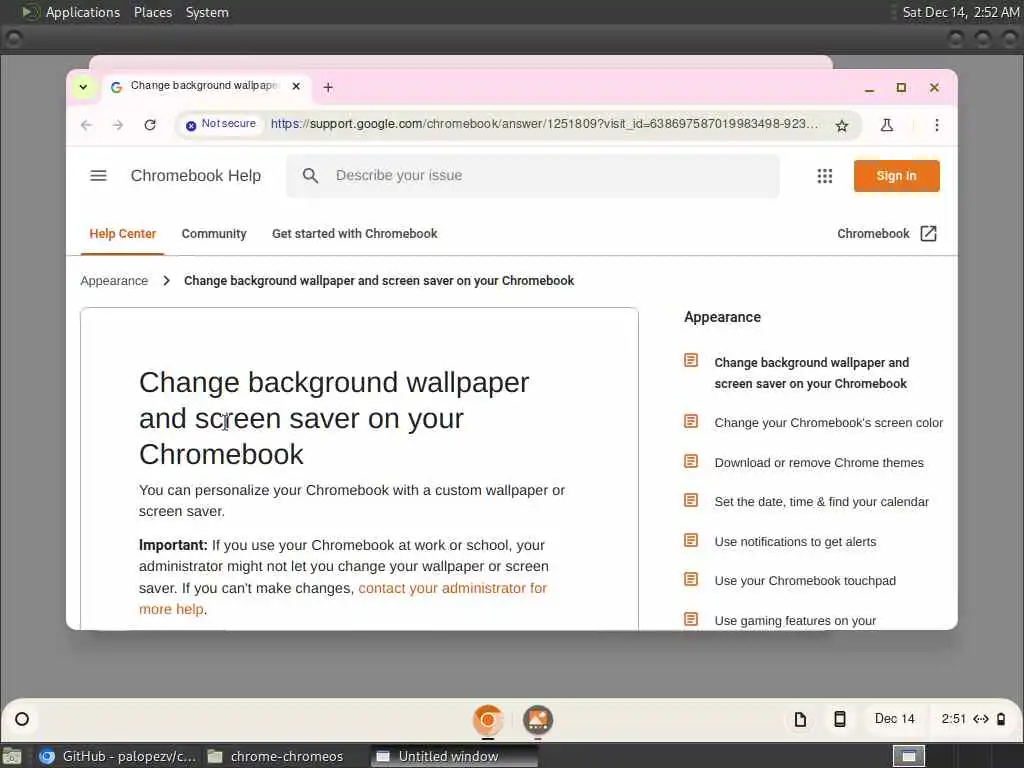Switch to the Help Center tab
This screenshot has width=1024, height=768.
point(123,234)
